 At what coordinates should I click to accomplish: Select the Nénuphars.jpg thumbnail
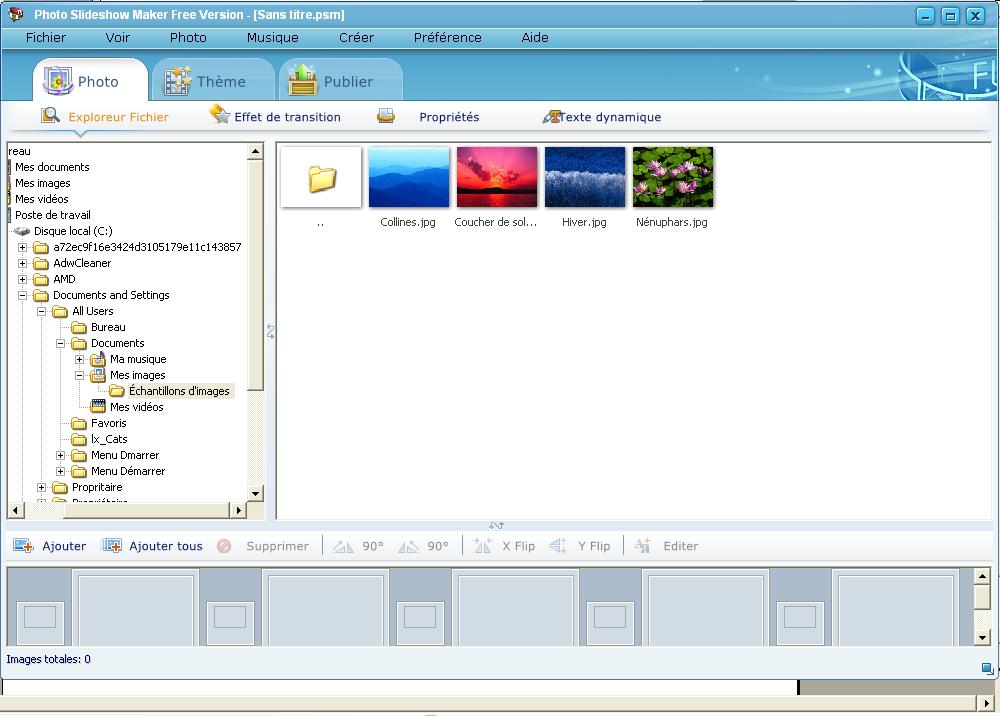point(672,178)
